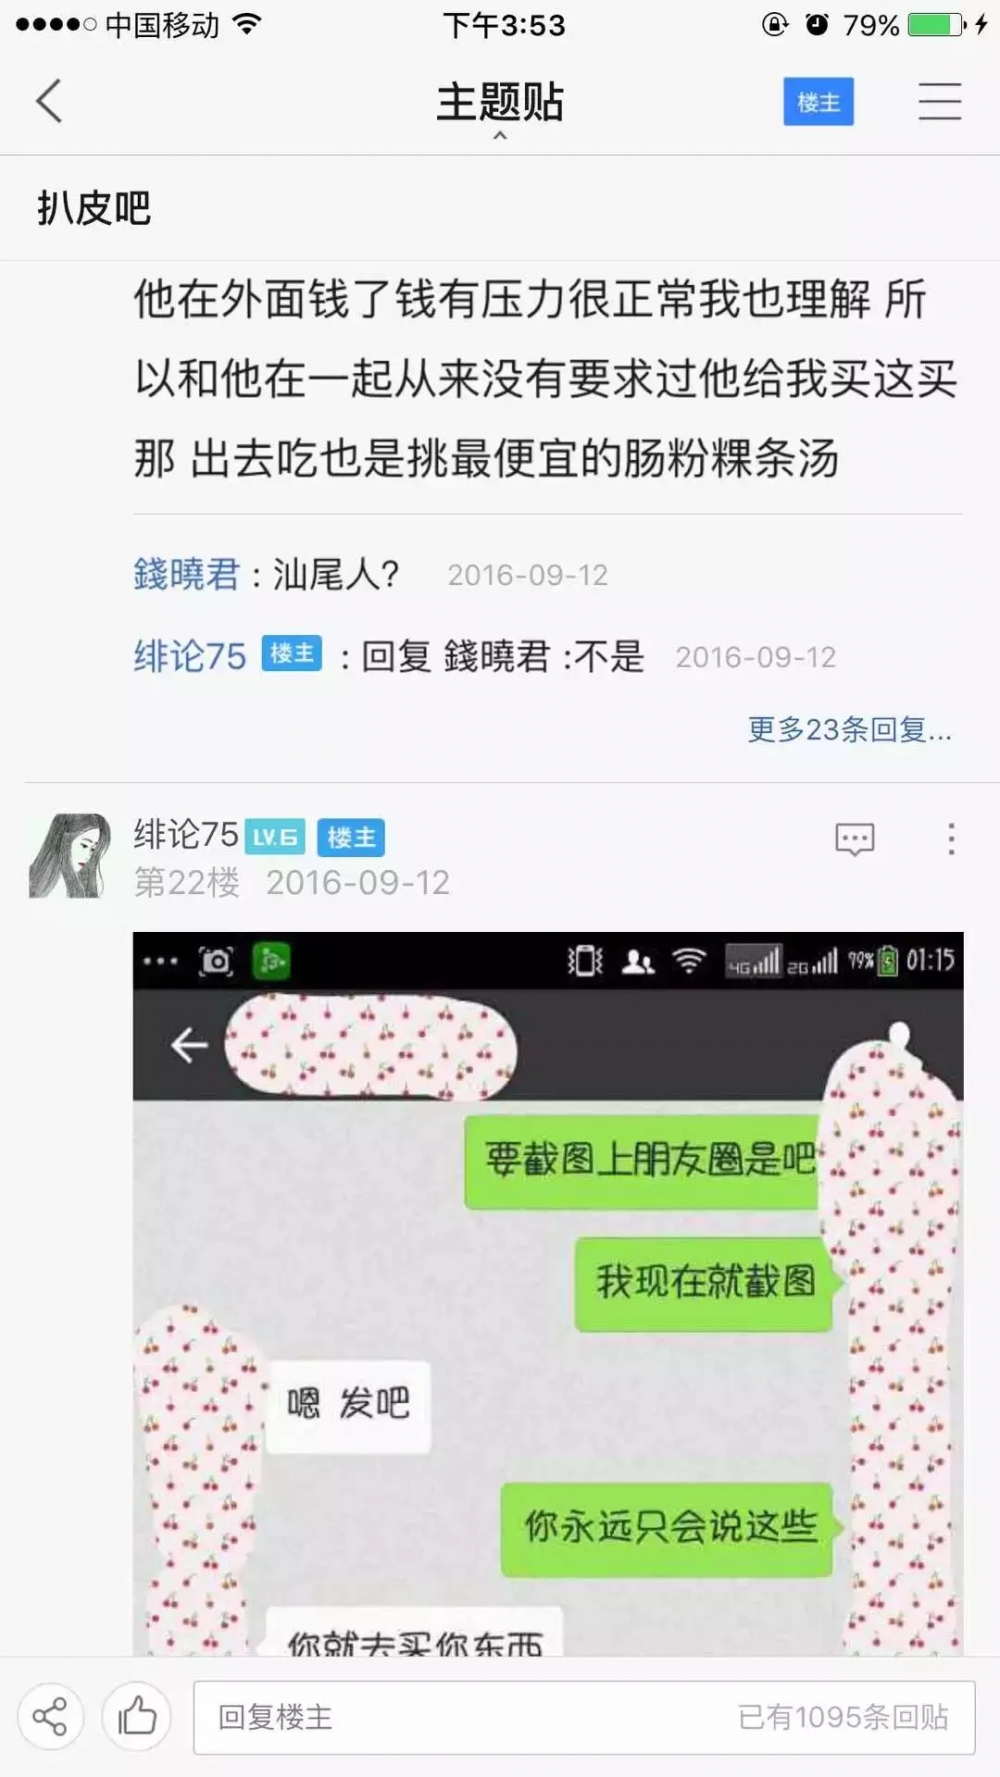Viewport: 1000px width, 1777px height.
Task: Expand the 主题贴 title dropdown caret
Action: point(500,135)
